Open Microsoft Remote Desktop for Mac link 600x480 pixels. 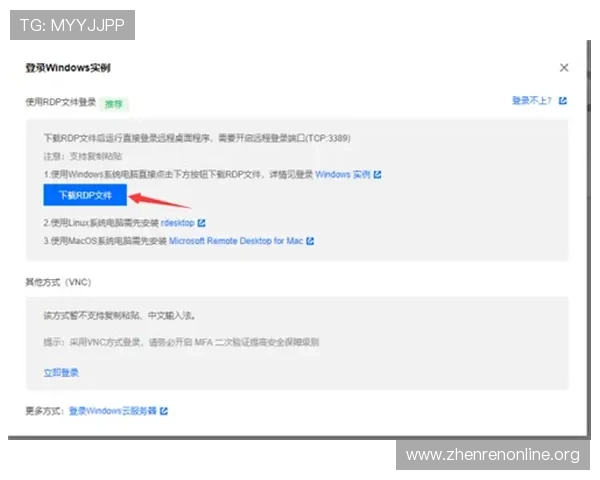(x=236, y=241)
